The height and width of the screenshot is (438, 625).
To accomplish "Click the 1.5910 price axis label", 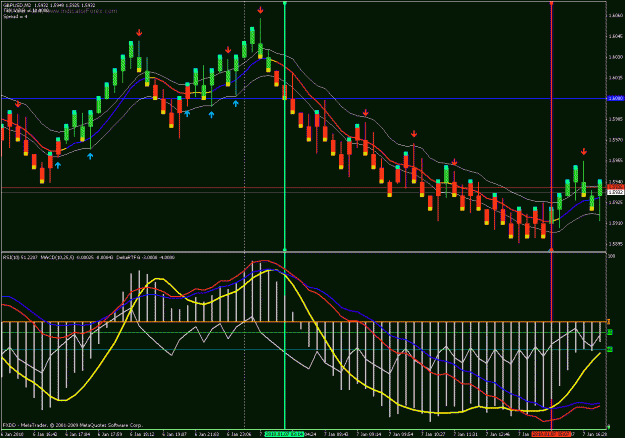I will (615, 223).
